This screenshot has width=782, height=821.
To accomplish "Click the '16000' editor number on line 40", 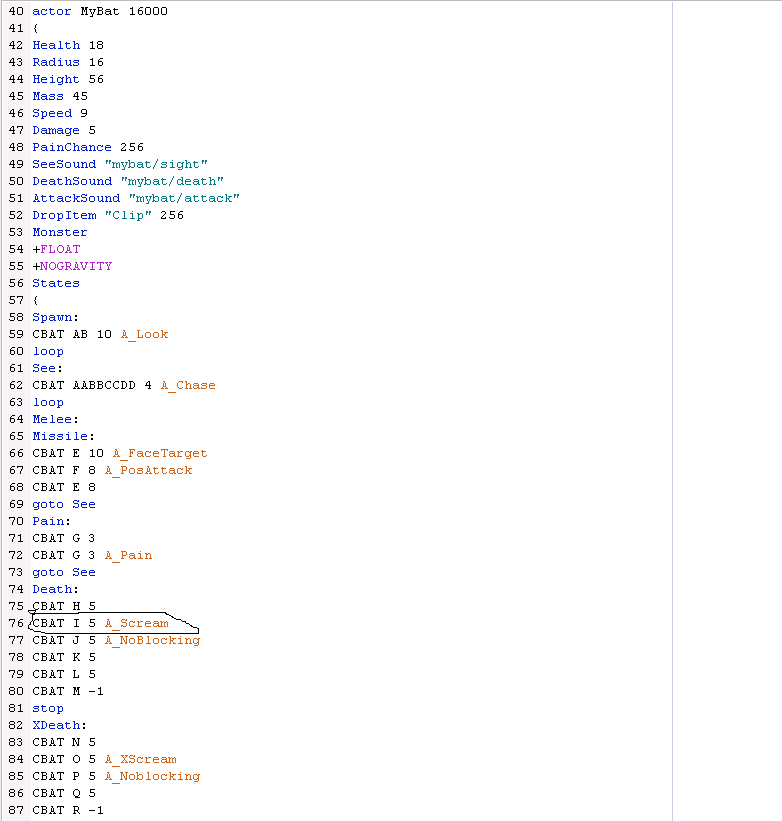I will click(x=148, y=11).
